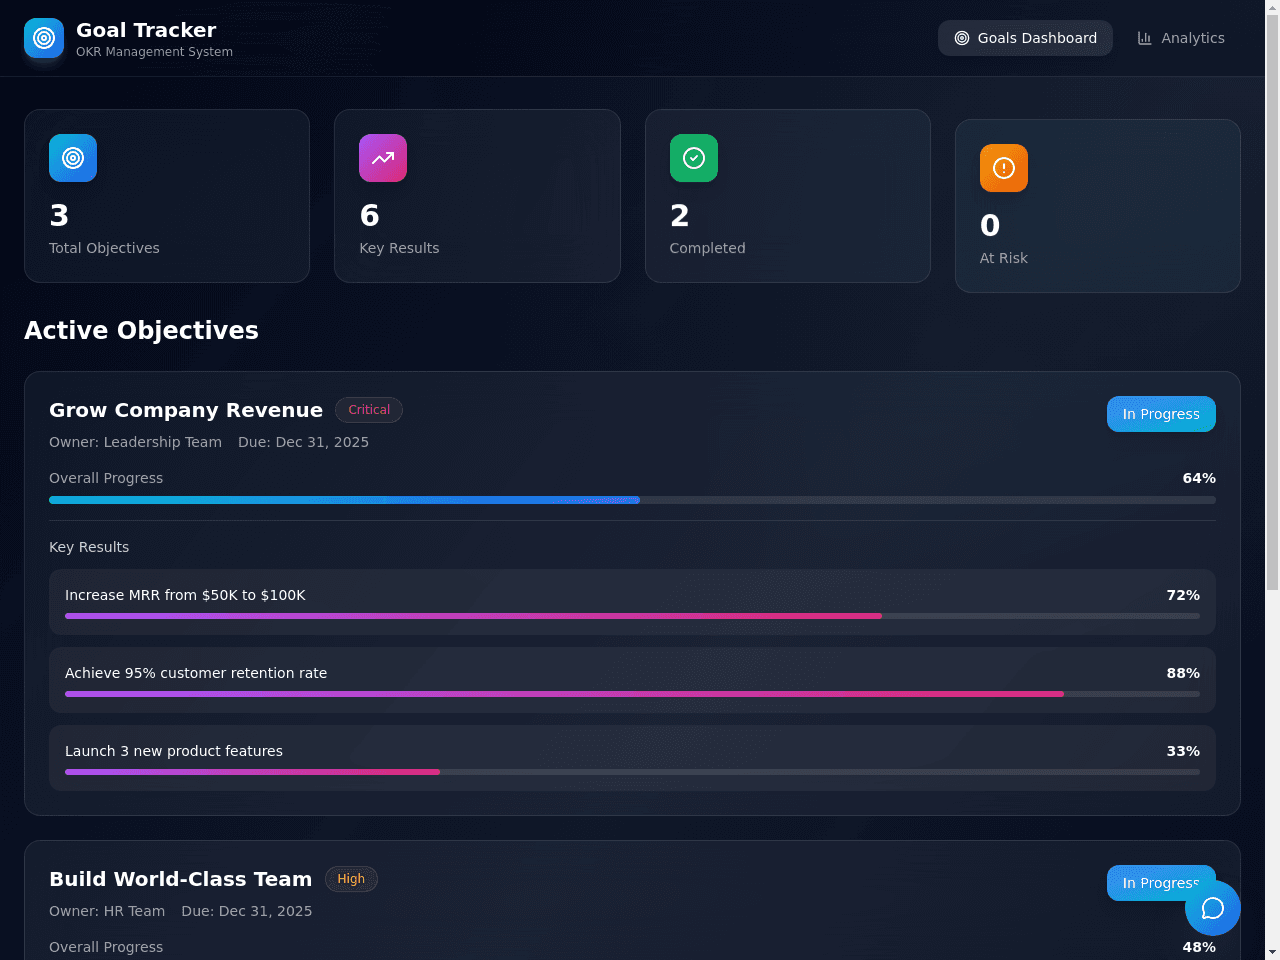This screenshot has height=960, width=1280.
Task: Click the Launch 3 new product features progress bar
Action: click(x=632, y=772)
